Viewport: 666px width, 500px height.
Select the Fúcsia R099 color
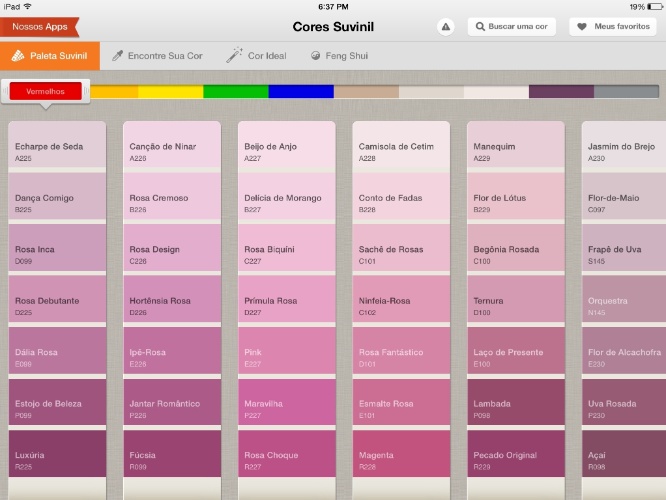click(x=172, y=453)
